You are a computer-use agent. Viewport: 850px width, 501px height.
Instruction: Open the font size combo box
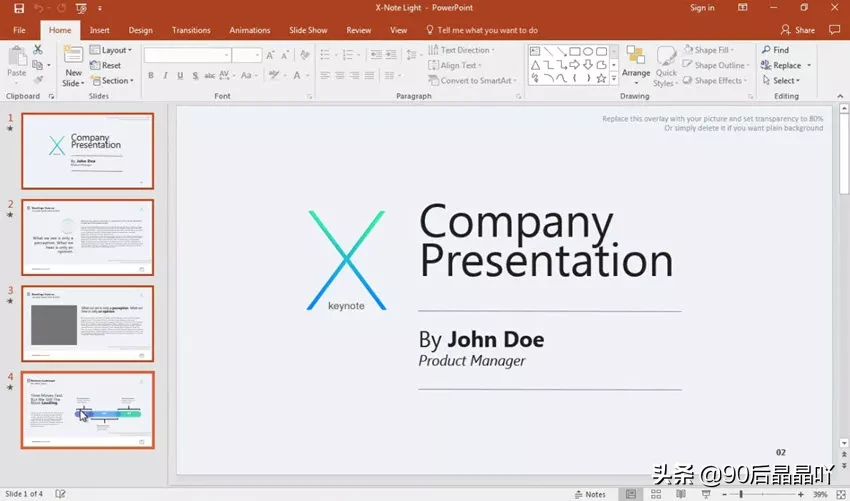[247, 55]
